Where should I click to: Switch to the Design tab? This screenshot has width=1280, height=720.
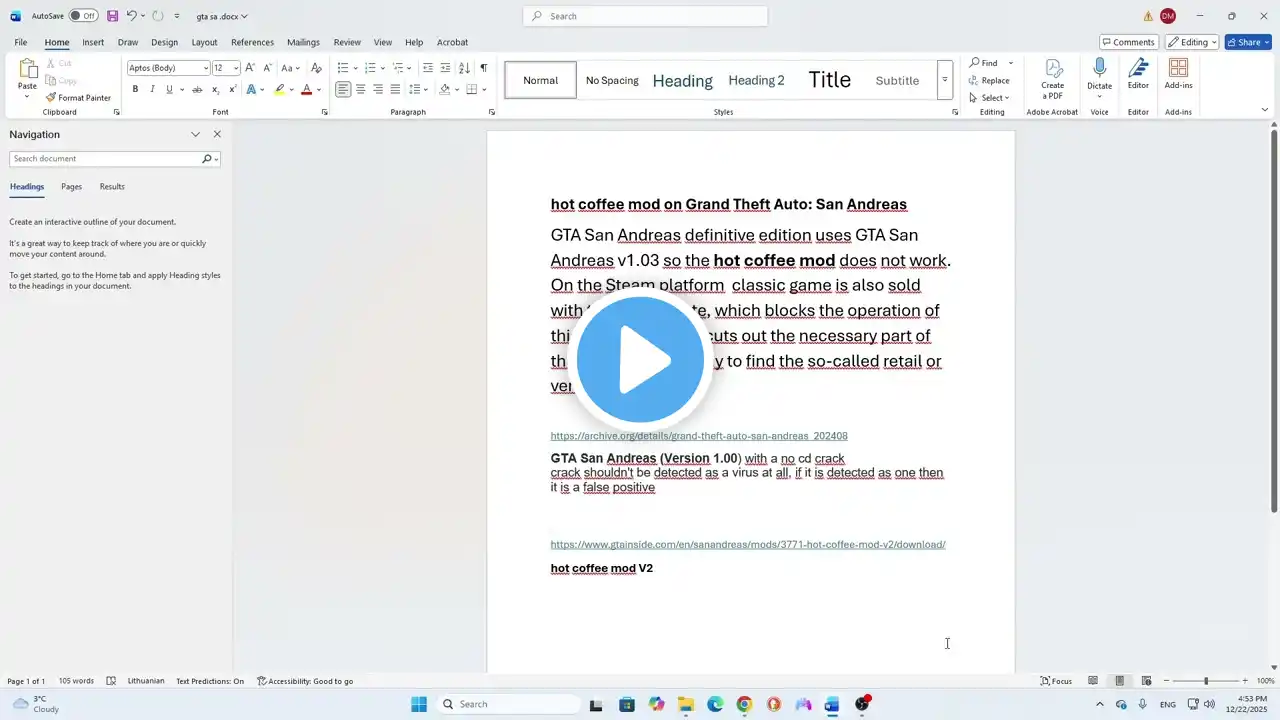coord(165,42)
